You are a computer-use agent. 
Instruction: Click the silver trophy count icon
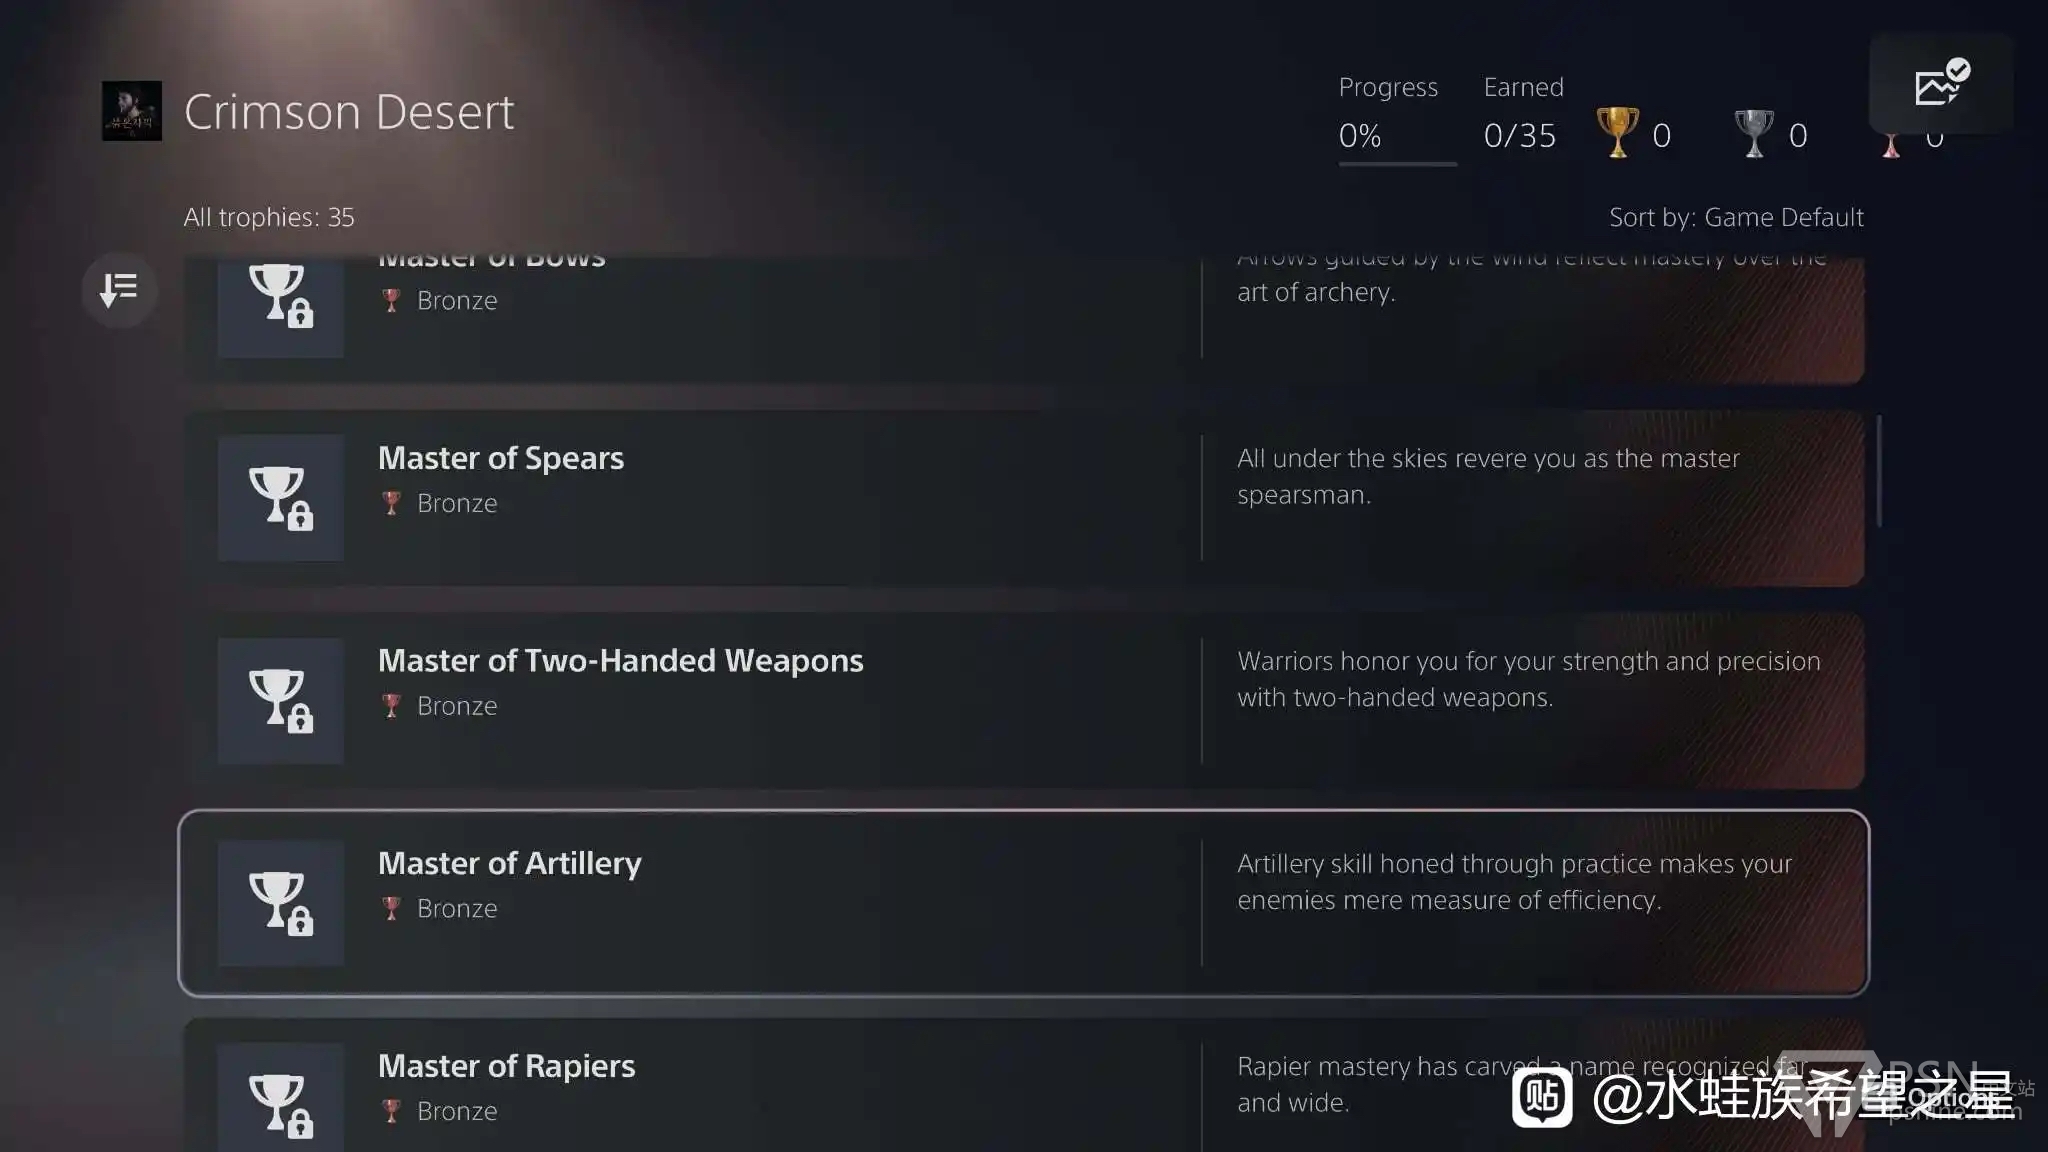pyautogui.click(x=1753, y=133)
